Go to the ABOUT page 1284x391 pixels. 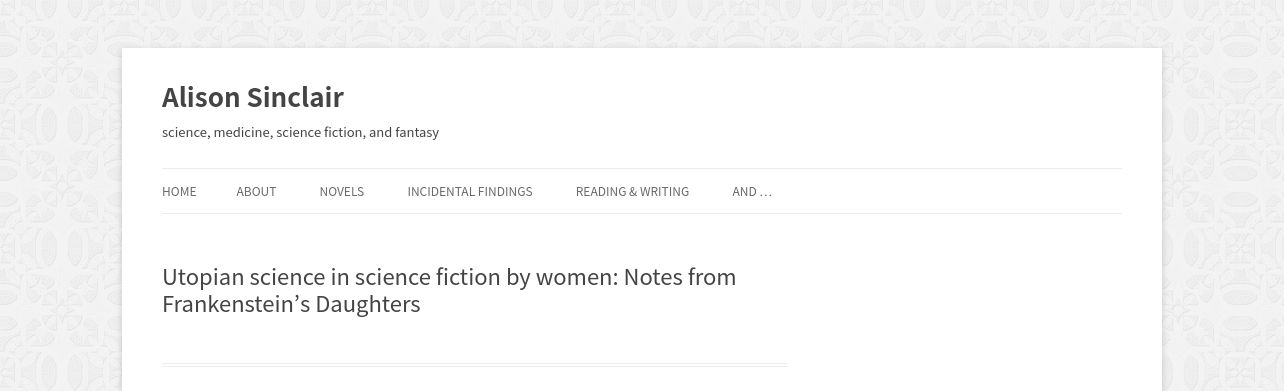pyautogui.click(x=256, y=192)
